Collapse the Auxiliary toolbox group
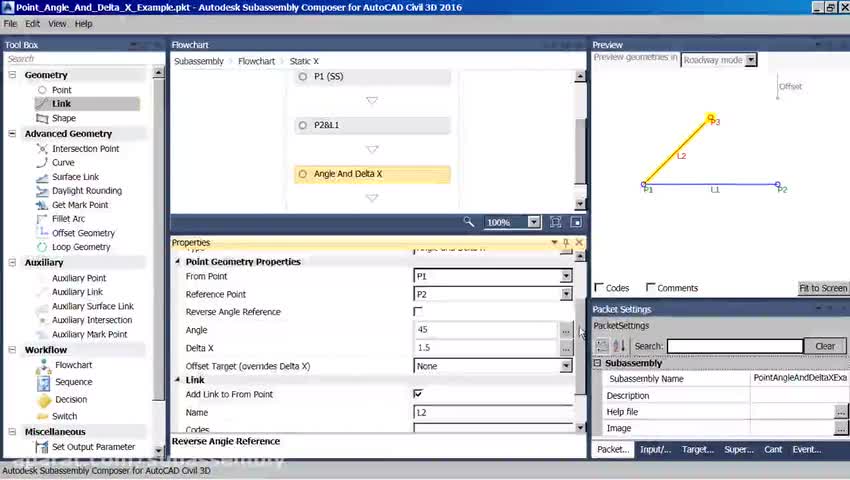Screen dimensions: 850x480 coord(12,263)
